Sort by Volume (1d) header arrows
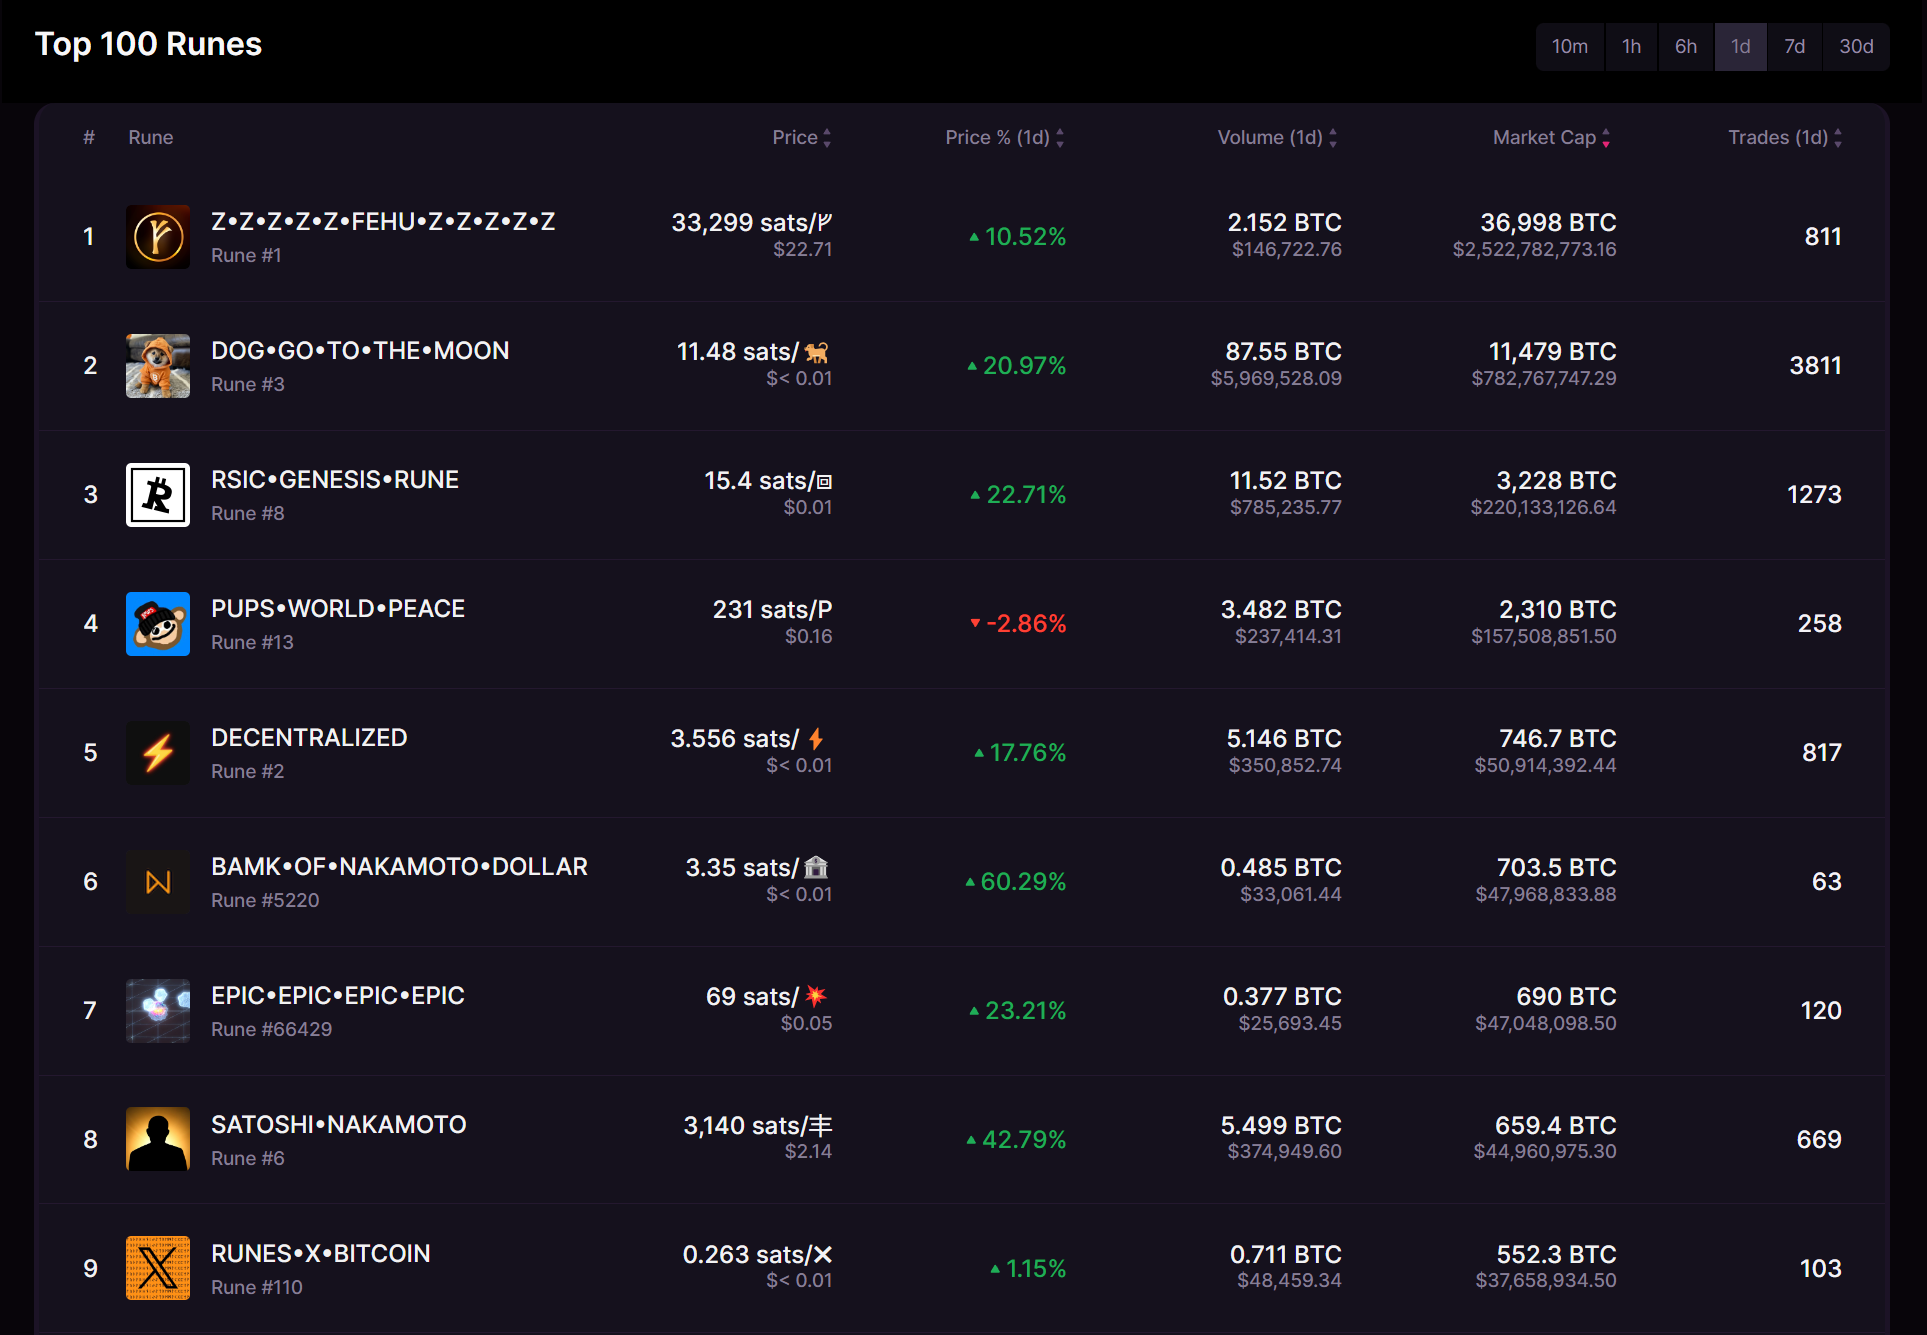 1276,138
